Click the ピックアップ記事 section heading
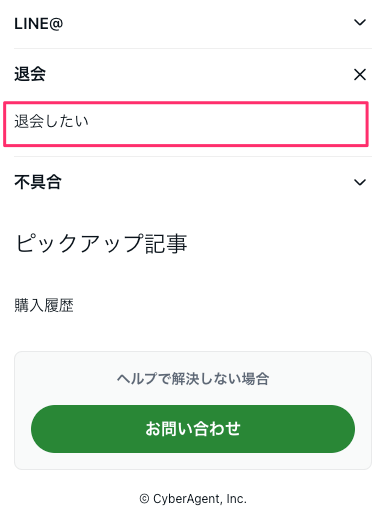Screen dimensions: 385x514 (101, 243)
